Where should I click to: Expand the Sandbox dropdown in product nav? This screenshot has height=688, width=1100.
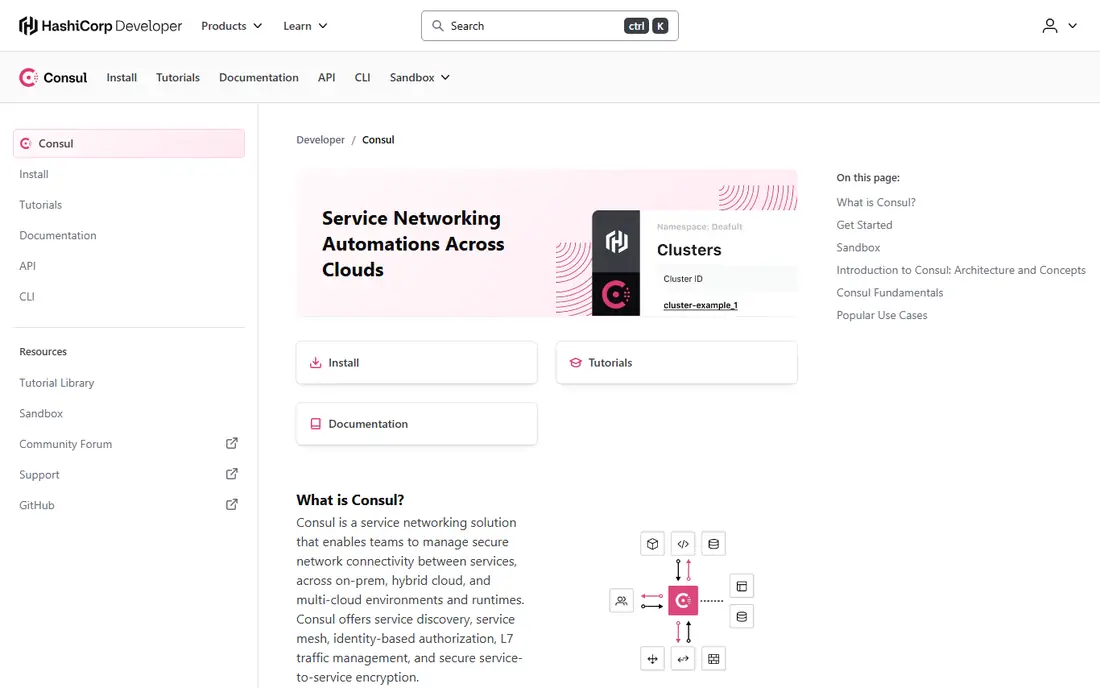pyautogui.click(x=420, y=77)
